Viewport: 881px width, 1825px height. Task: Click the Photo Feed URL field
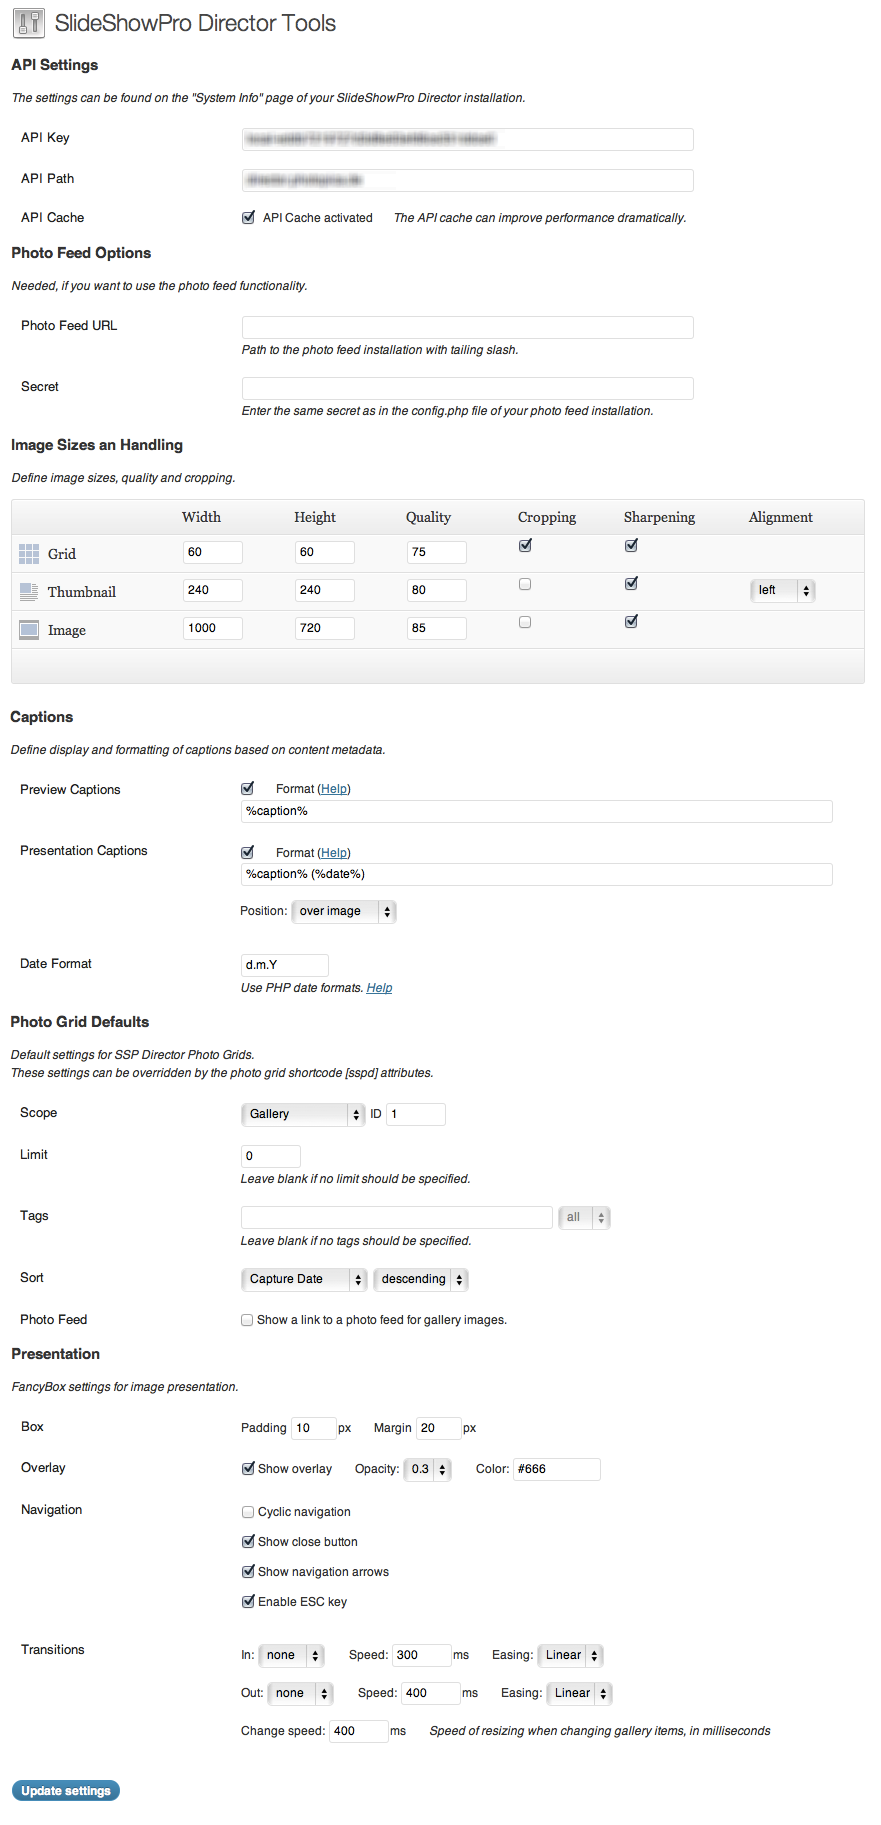pos(468,327)
